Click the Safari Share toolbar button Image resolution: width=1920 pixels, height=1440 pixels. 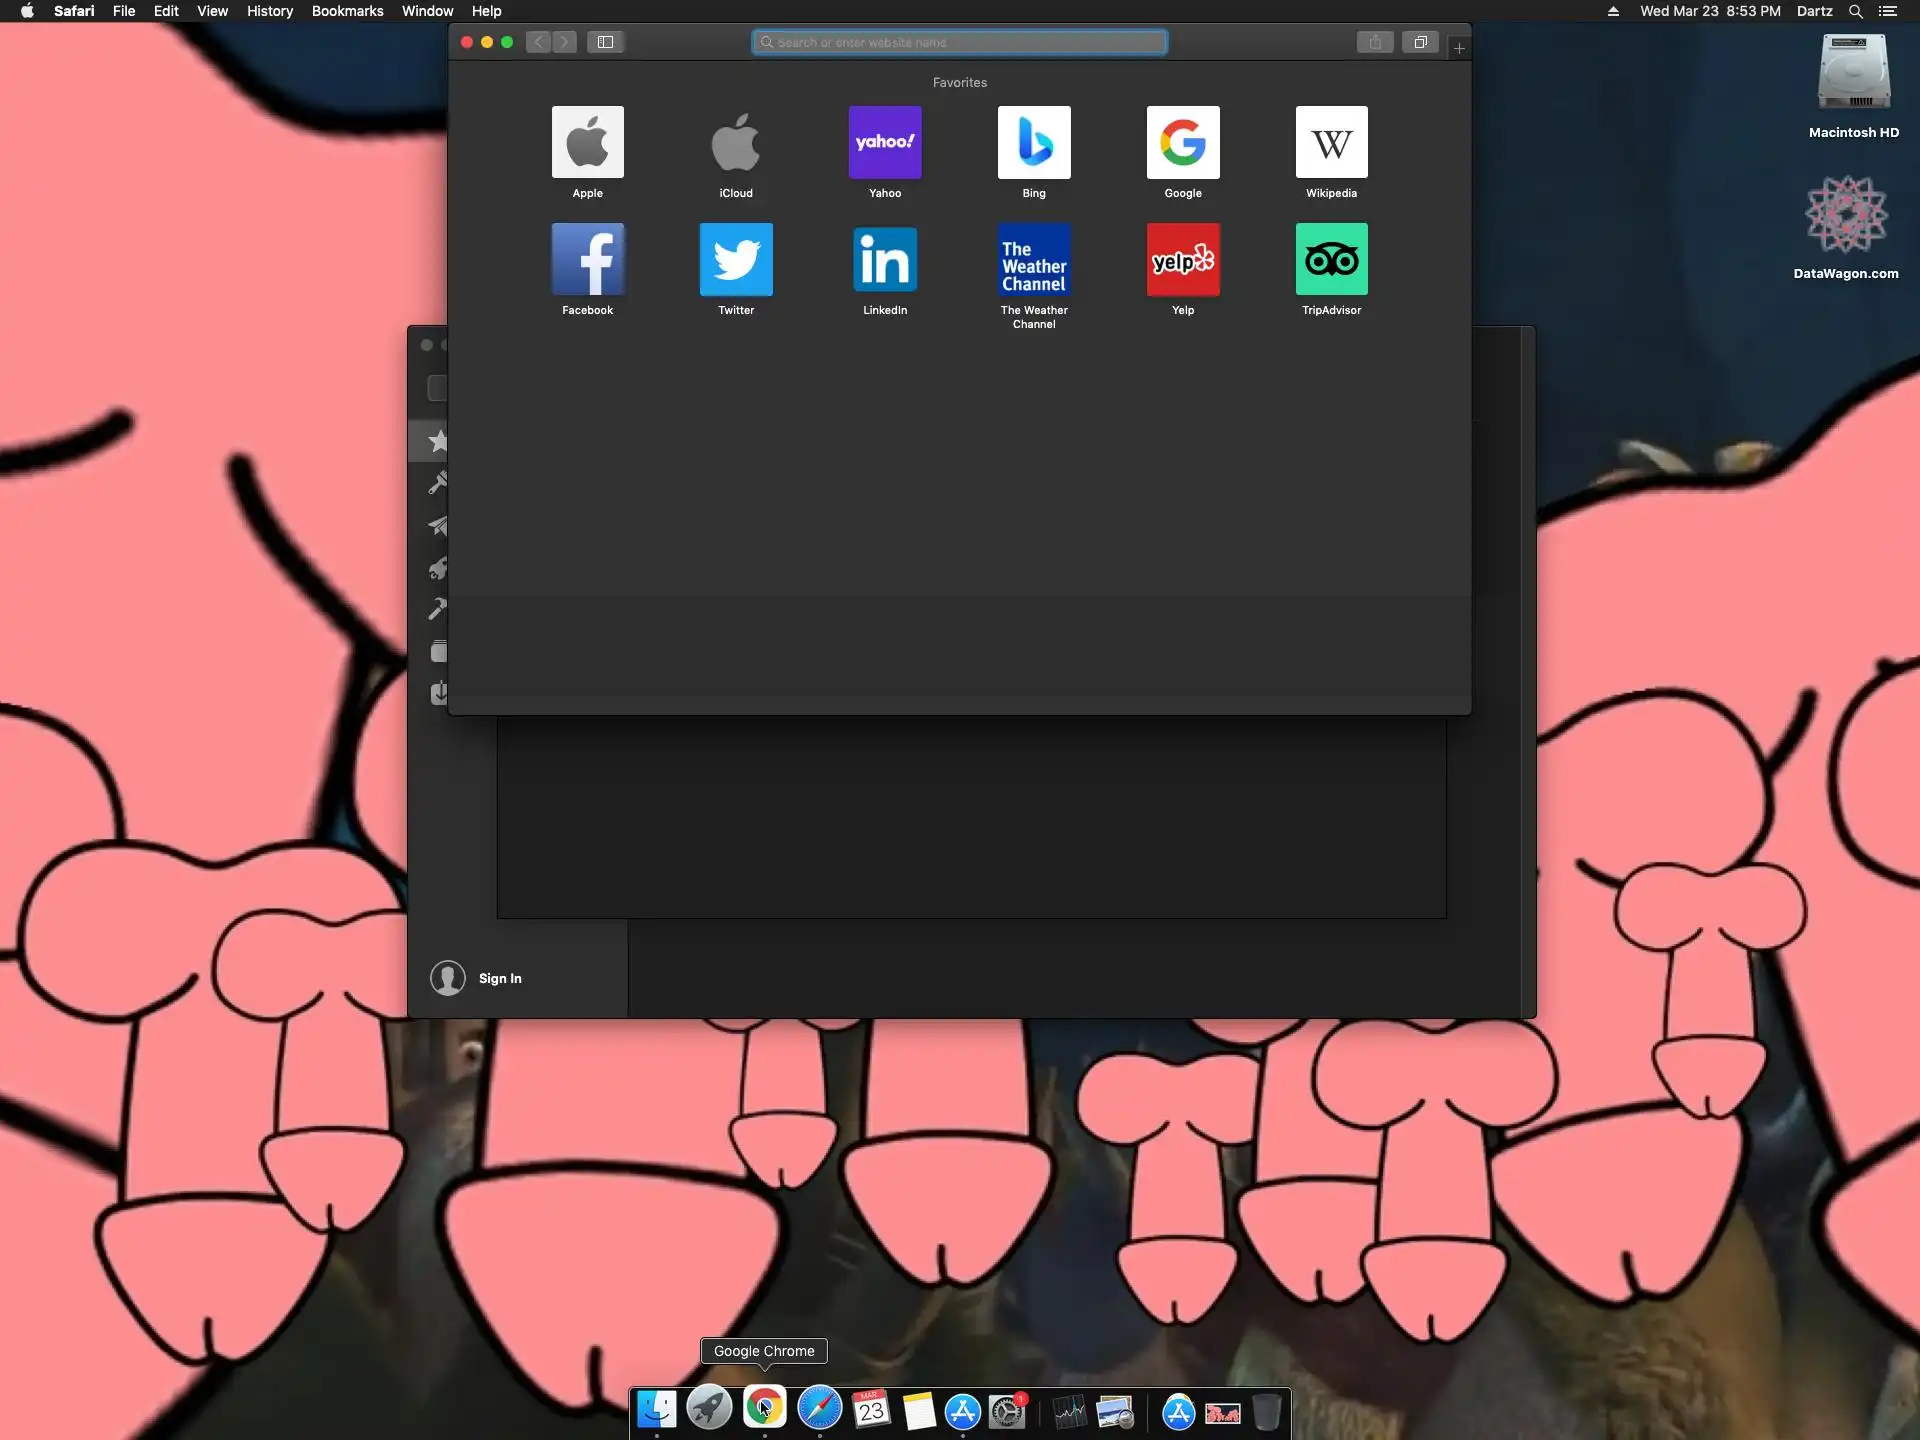(1375, 42)
